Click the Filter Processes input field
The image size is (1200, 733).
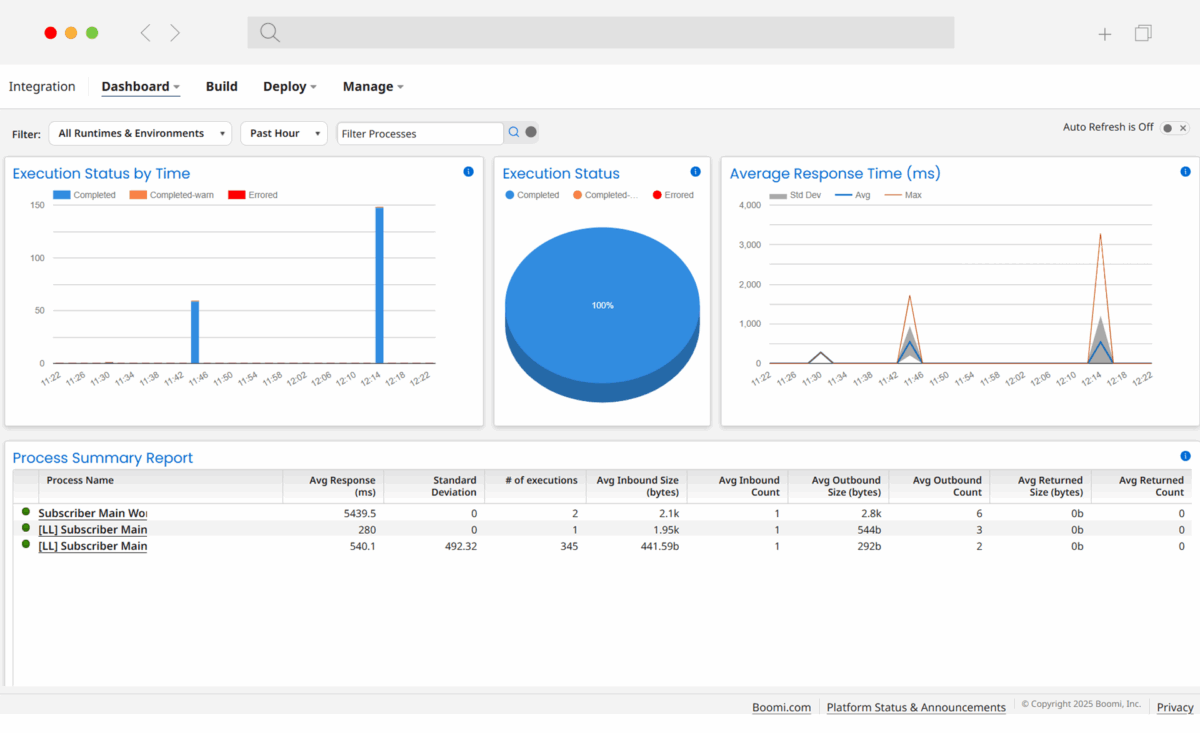tap(419, 133)
